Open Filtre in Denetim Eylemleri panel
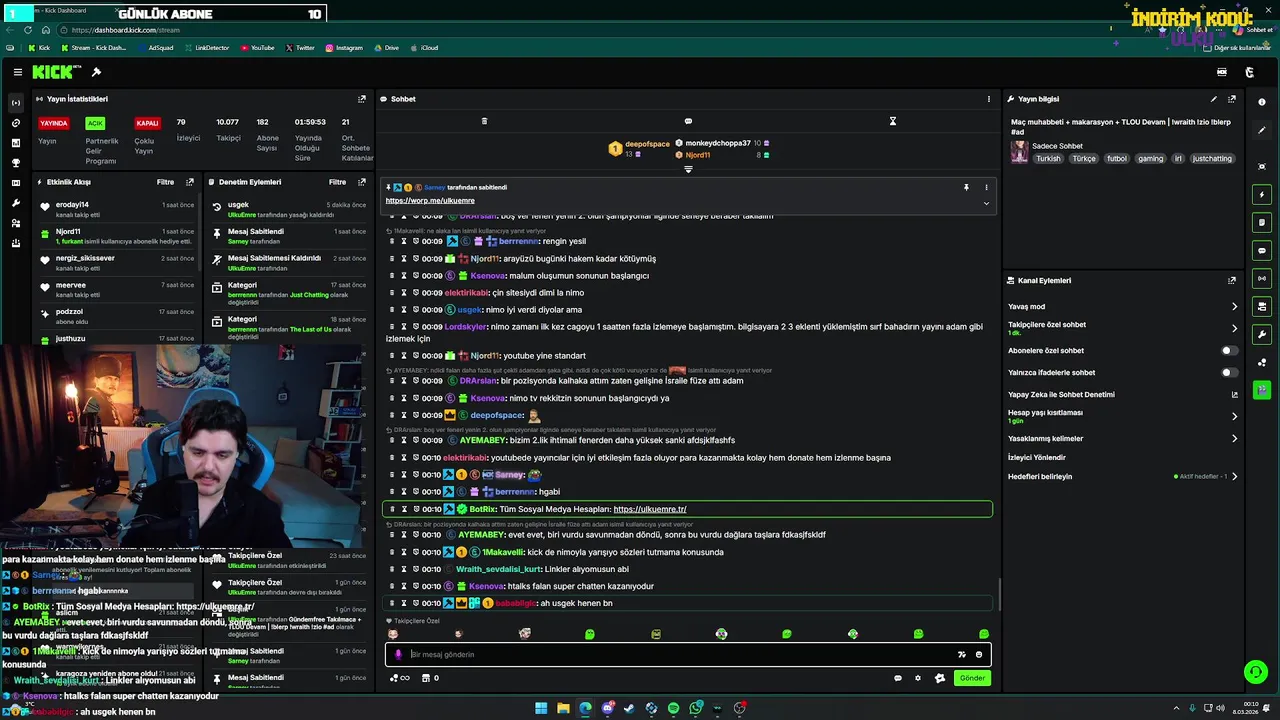Image resolution: width=1280 pixels, height=720 pixels. pos(338,182)
